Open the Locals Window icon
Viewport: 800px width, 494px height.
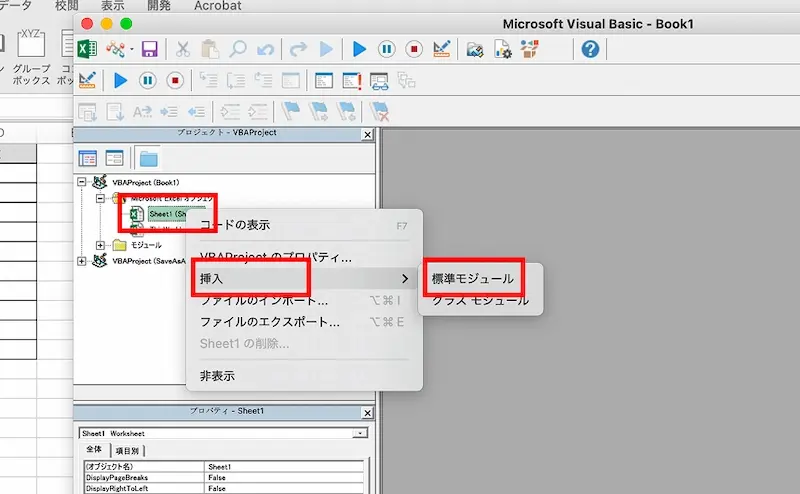click(x=324, y=81)
